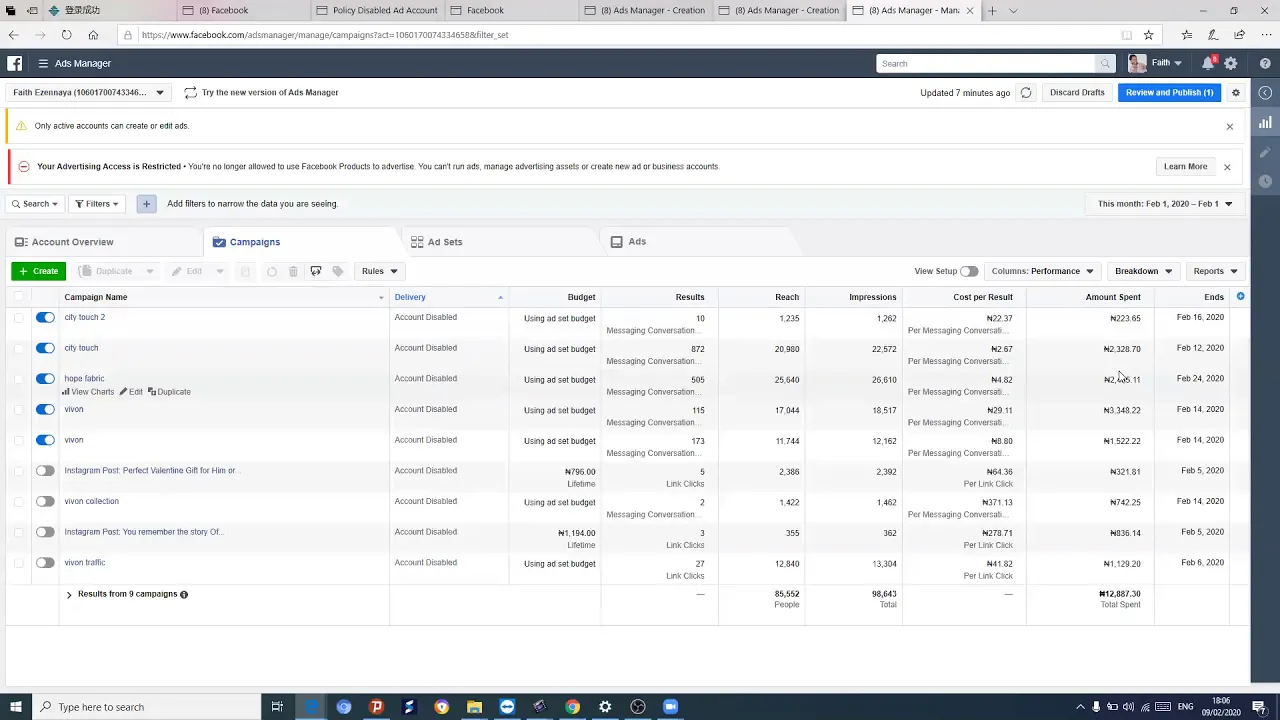Toggle on Instagram Post: You remember the story campaign
Viewport: 1280px width, 720px height.
pos(45,532)
